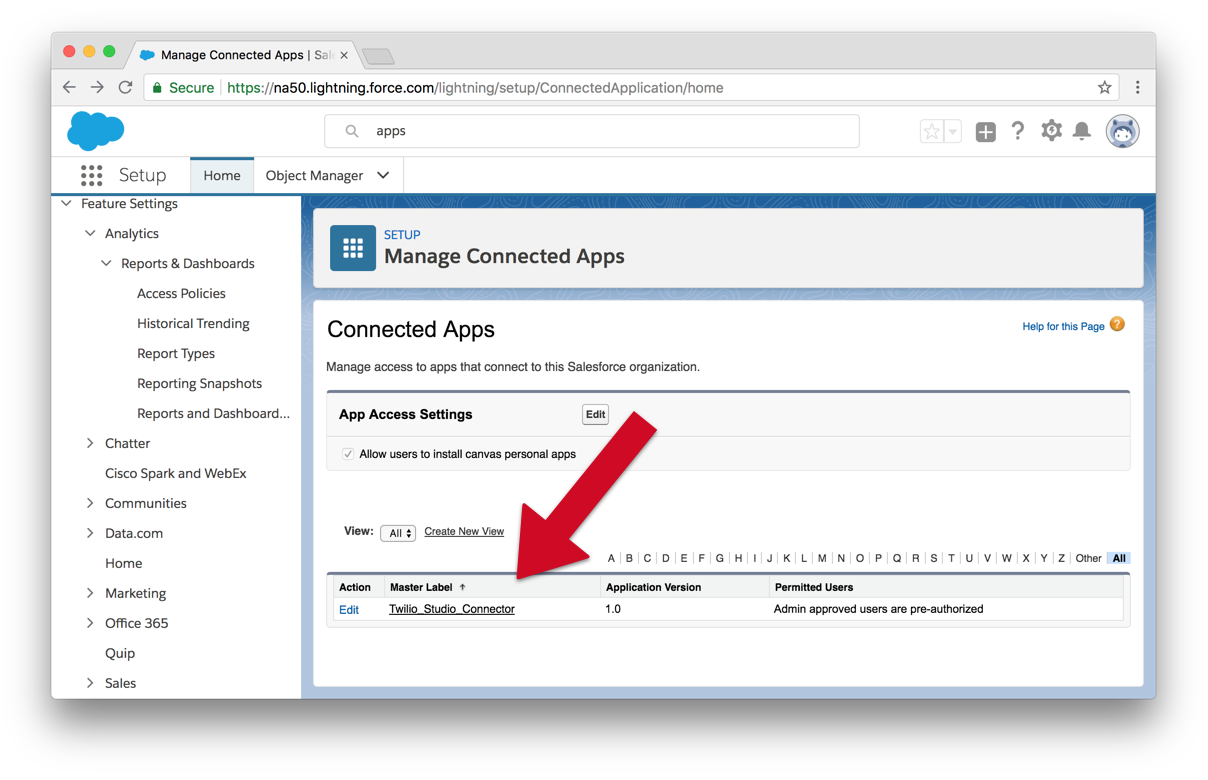Click the Permitted Users column header
1208x780 pixels.
click(x=814, y=587)
